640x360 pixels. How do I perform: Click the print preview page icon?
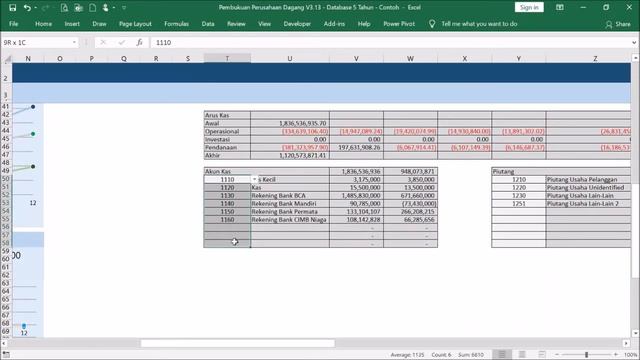tap(64, 7)
